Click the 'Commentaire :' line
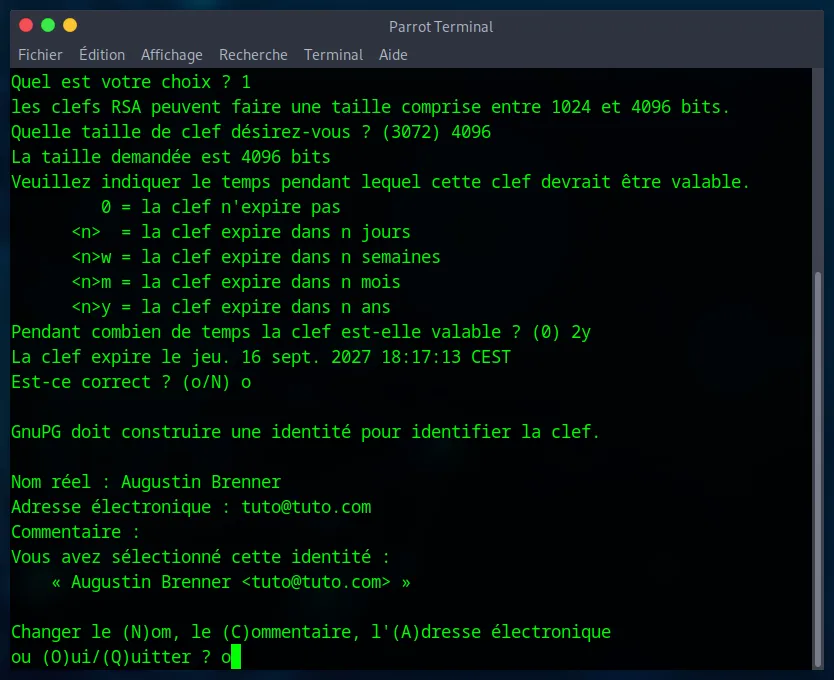The height and width of the screenshot is (680, 834). pos(76,532)
